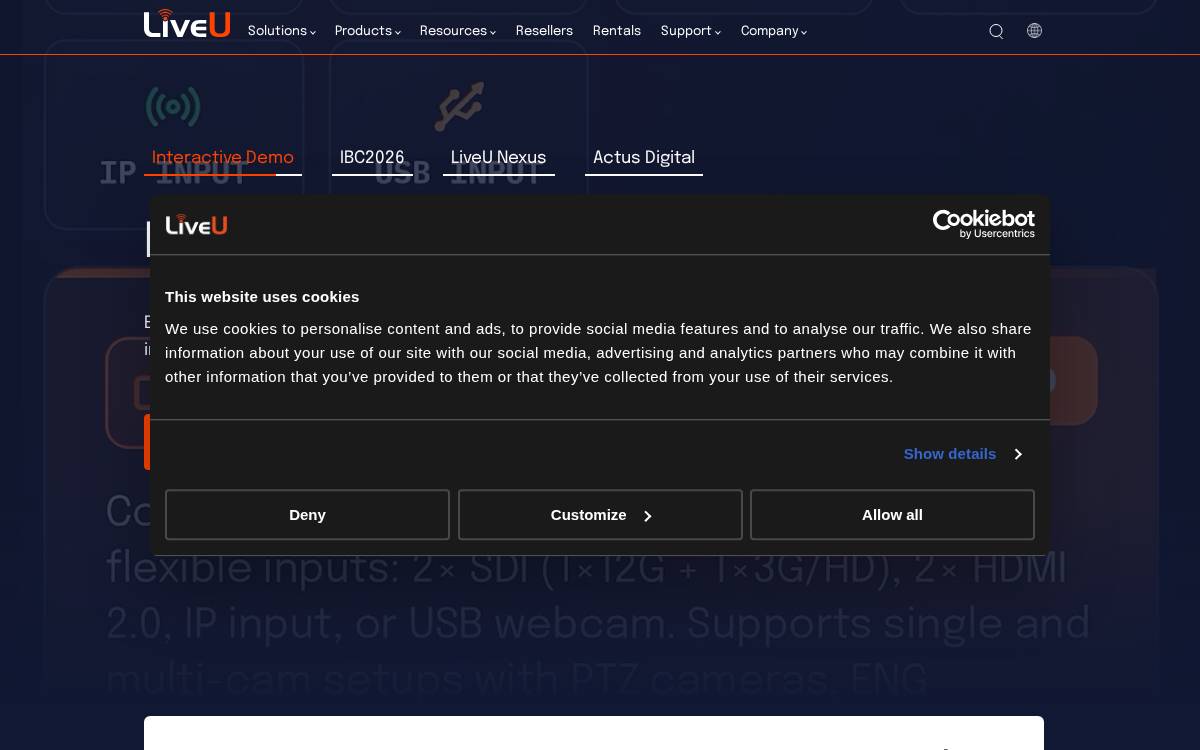
Task: Expand the Company dropdown menu
Action: coord(774,31)
